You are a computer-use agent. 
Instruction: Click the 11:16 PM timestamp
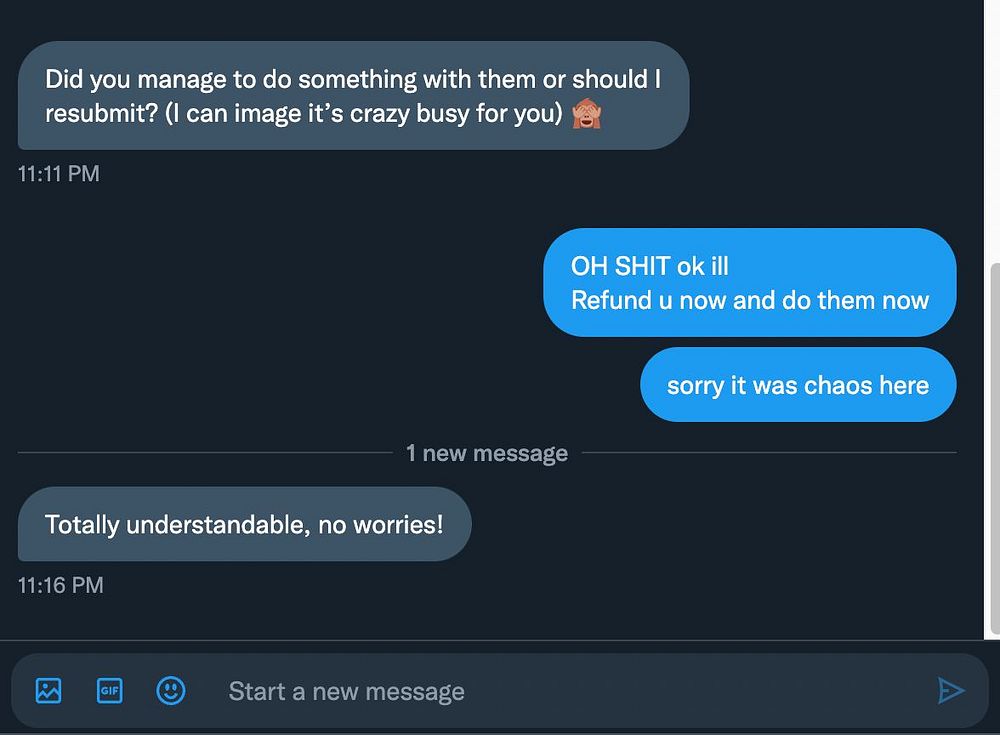[61, 585]
